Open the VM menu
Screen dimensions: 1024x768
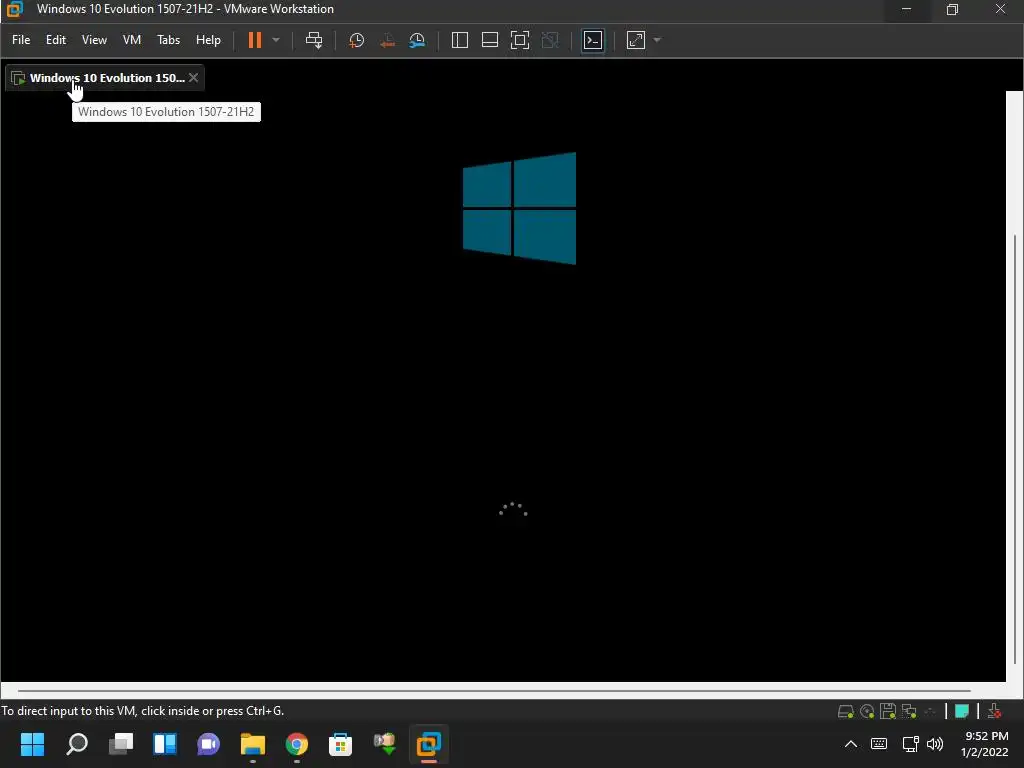click(132, 40)
